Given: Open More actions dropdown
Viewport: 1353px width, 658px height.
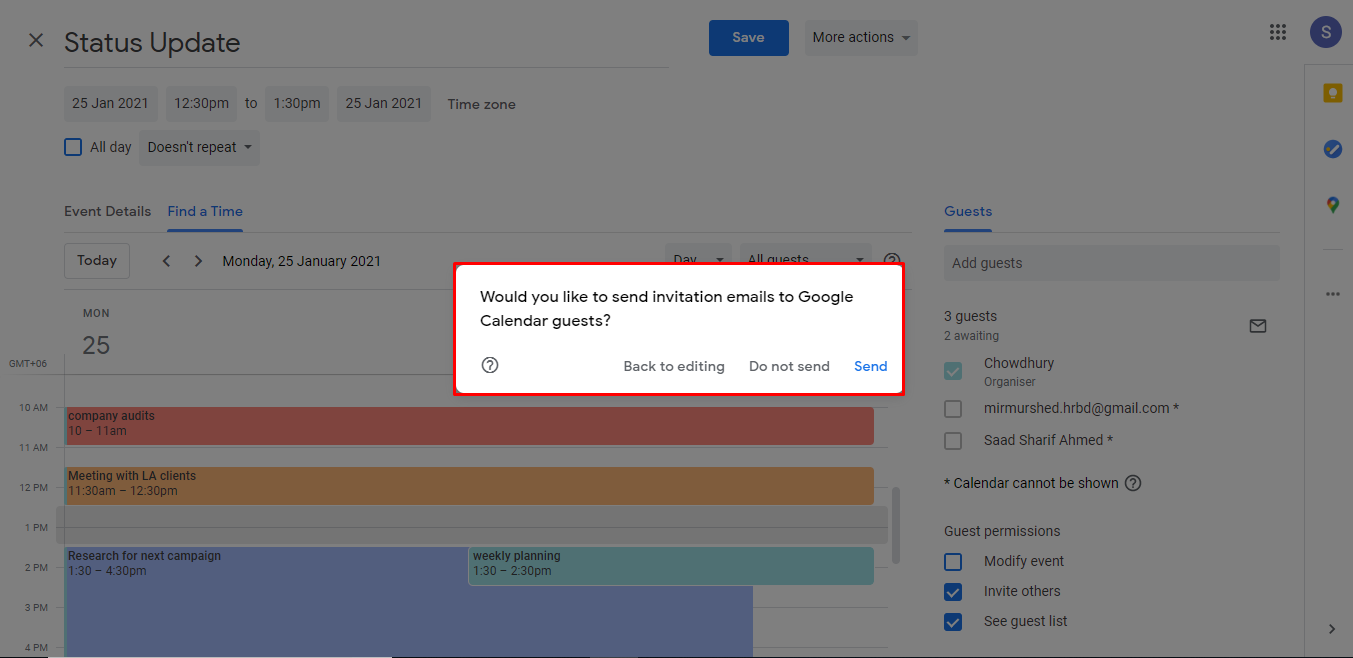Looking at the screenshot, I should point(861,38).
